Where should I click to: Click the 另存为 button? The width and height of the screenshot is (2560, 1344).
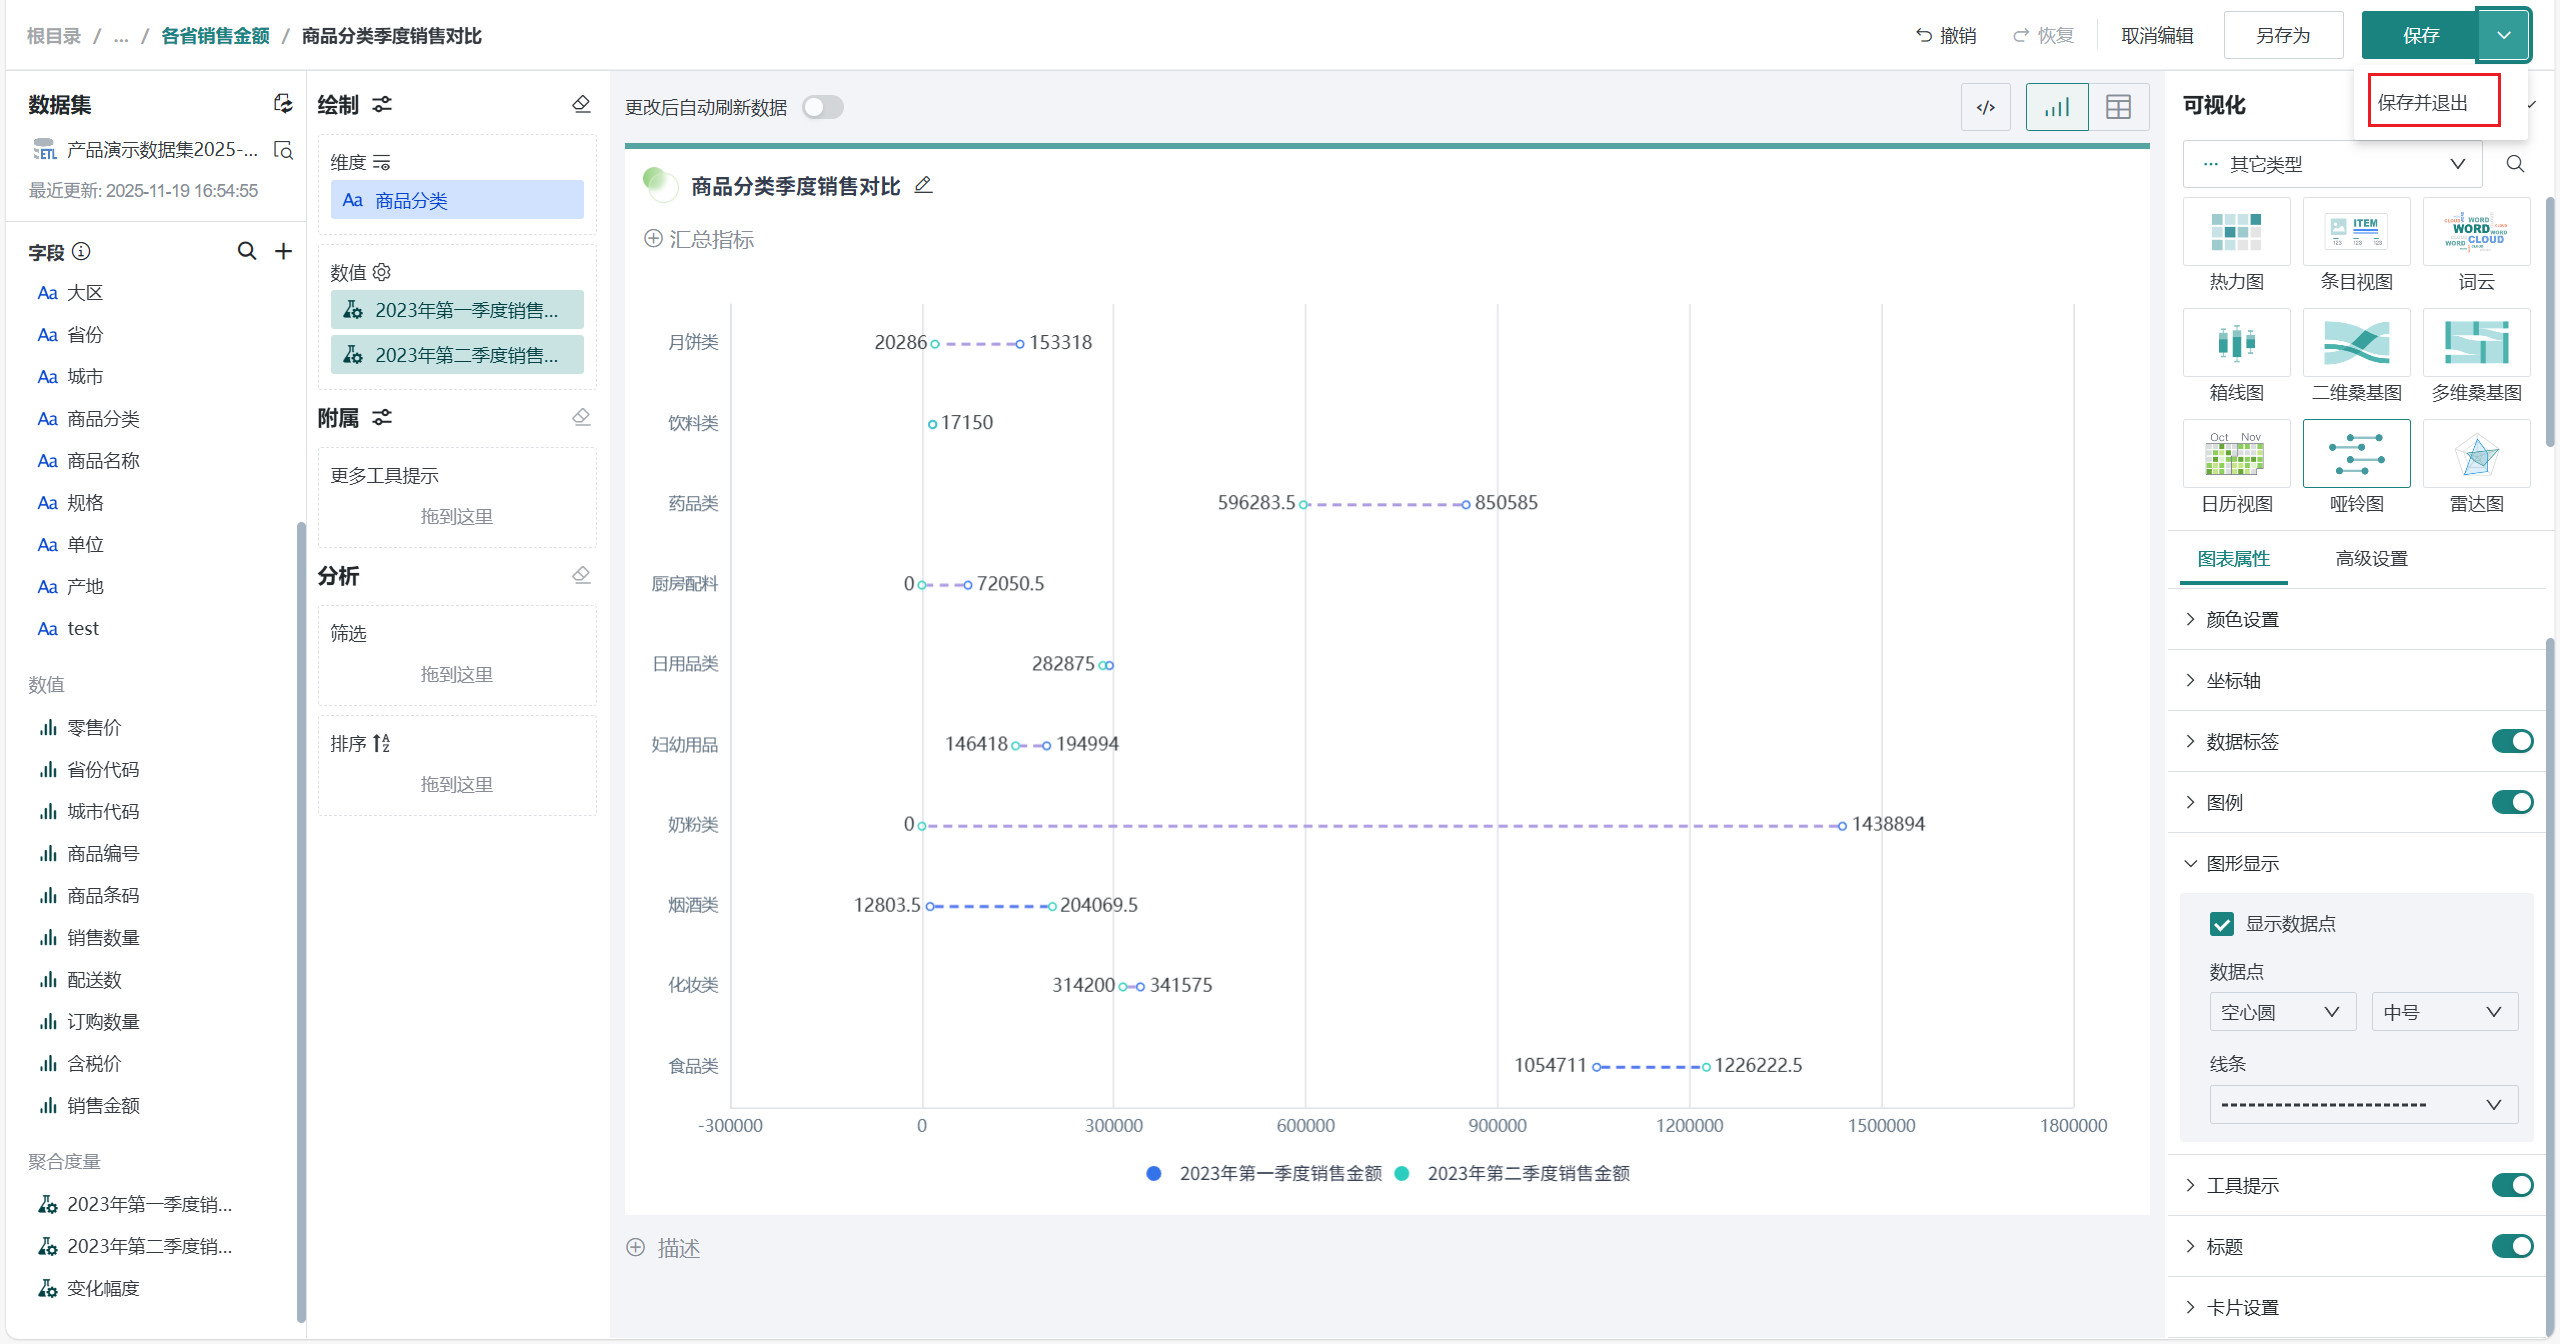click(x=2283, y=36)
